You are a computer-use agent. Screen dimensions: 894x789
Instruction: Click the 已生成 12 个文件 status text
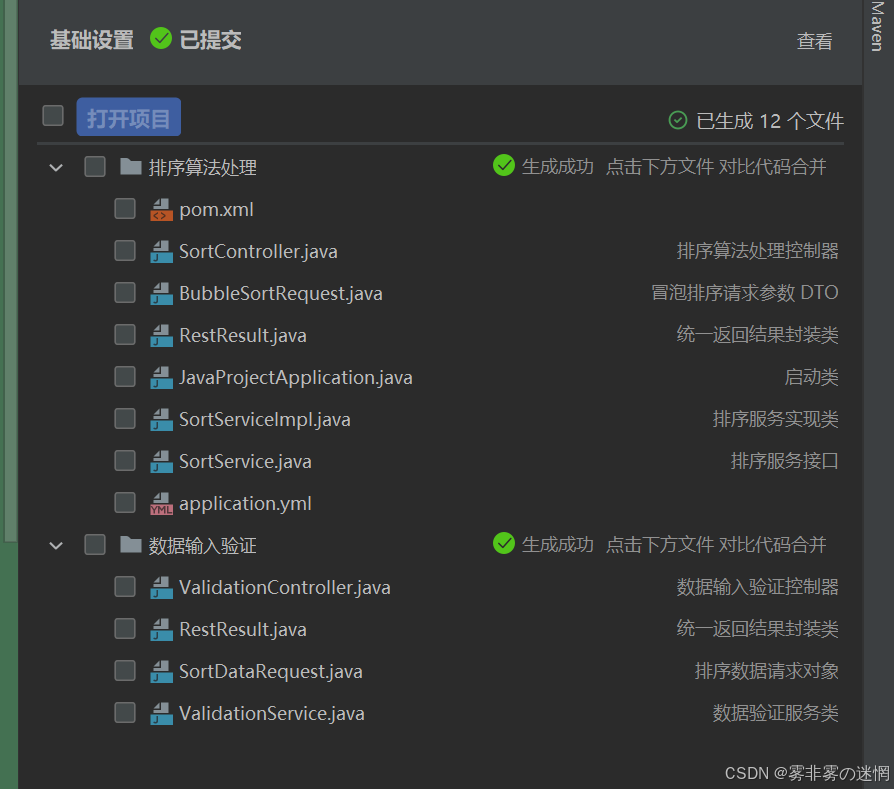pyautogui.click(x=770, y=121)
